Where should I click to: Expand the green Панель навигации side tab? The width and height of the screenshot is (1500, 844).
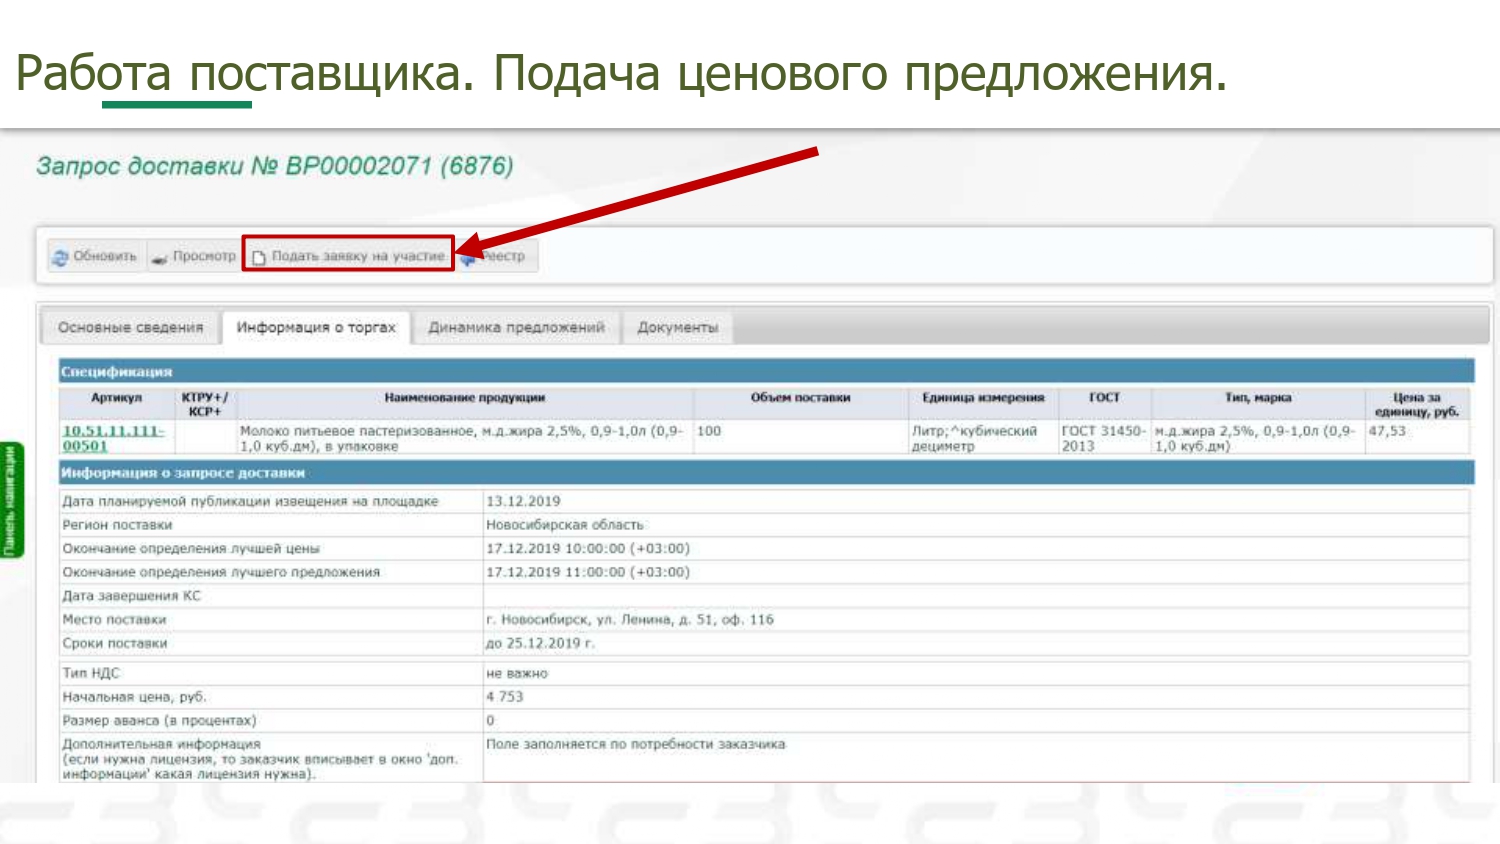pyautogui.click(x=11, y=500)
